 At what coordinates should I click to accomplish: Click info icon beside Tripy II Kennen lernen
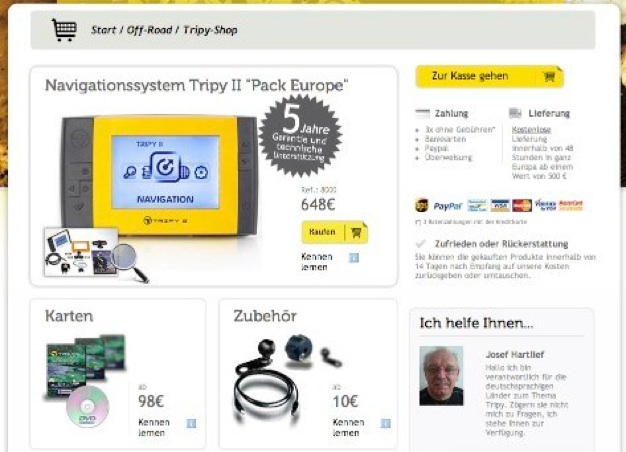354,258
